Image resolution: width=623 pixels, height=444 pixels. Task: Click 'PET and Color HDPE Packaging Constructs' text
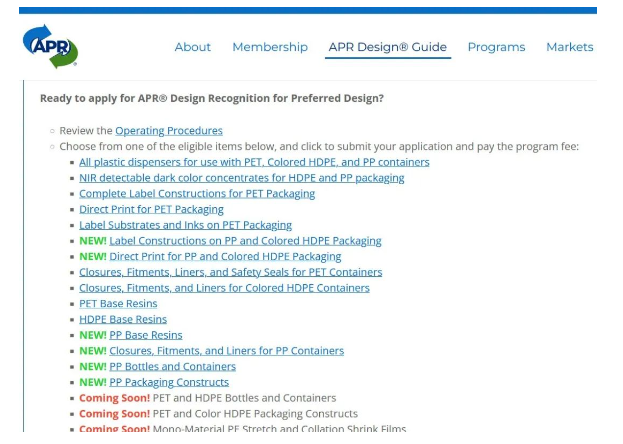point(255,413)
